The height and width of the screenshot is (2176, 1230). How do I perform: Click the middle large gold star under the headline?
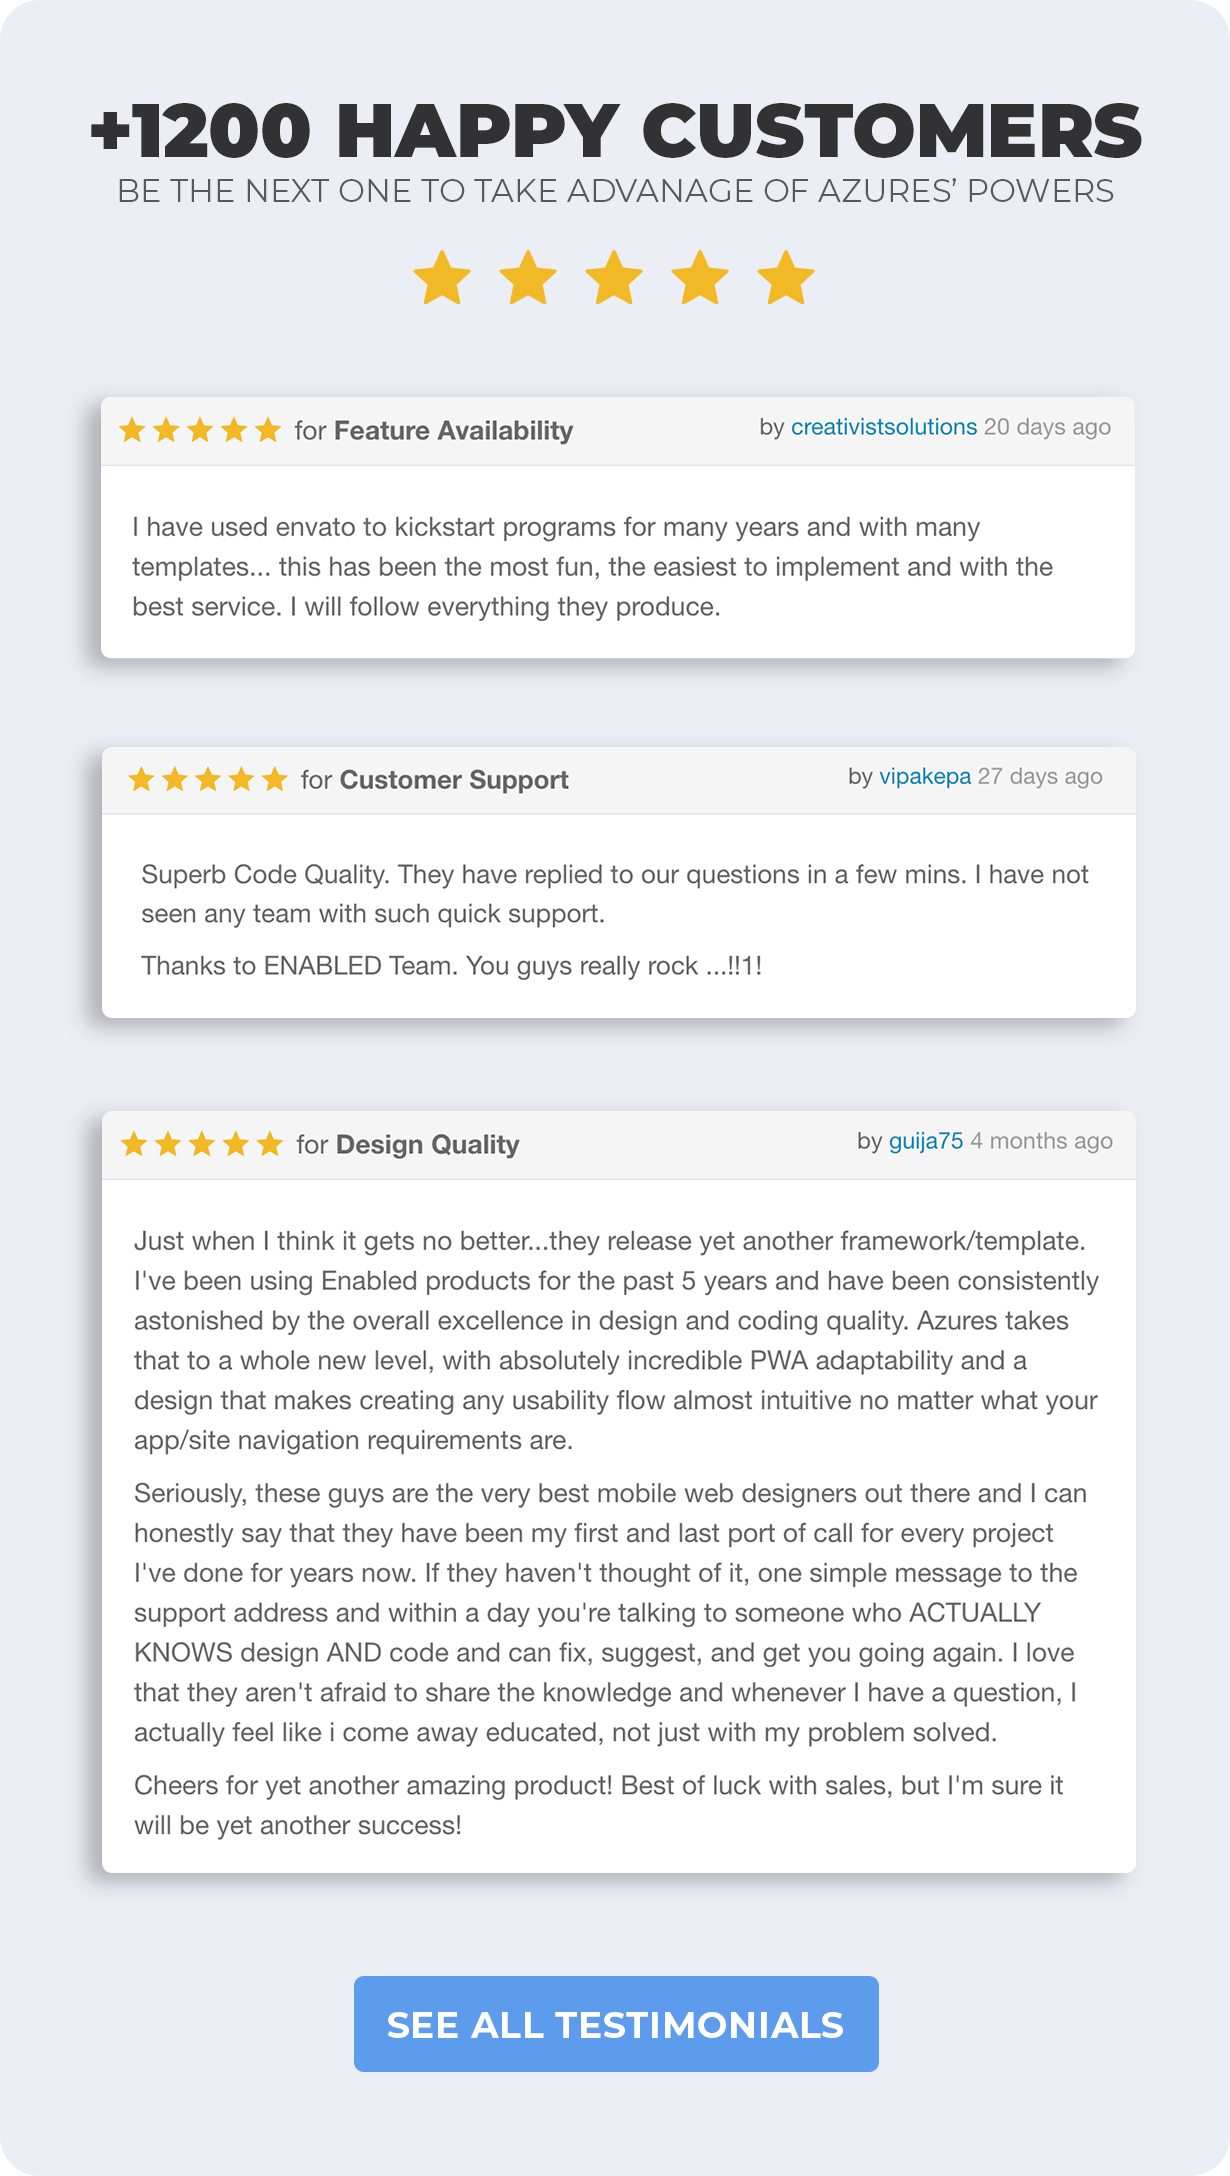click(614, 278)
